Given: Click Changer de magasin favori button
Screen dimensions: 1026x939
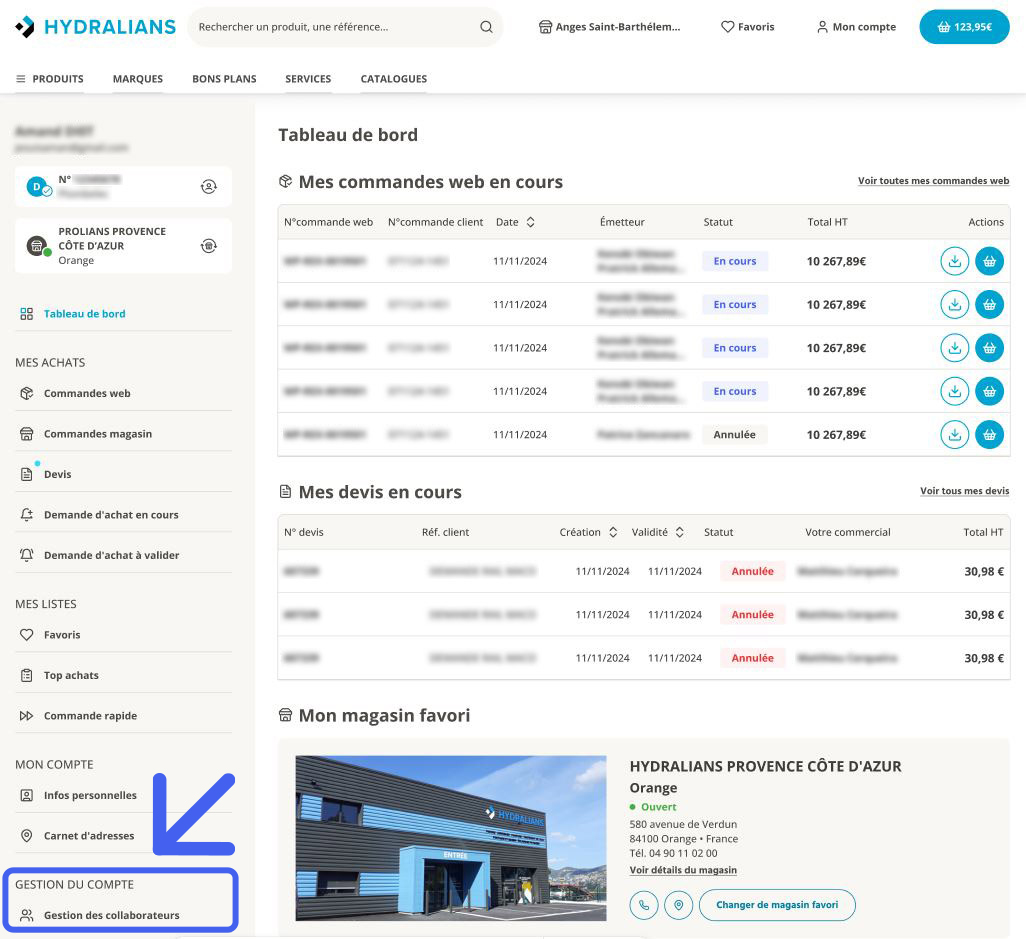Looking at the screenshot, I should tap(777, 905).
